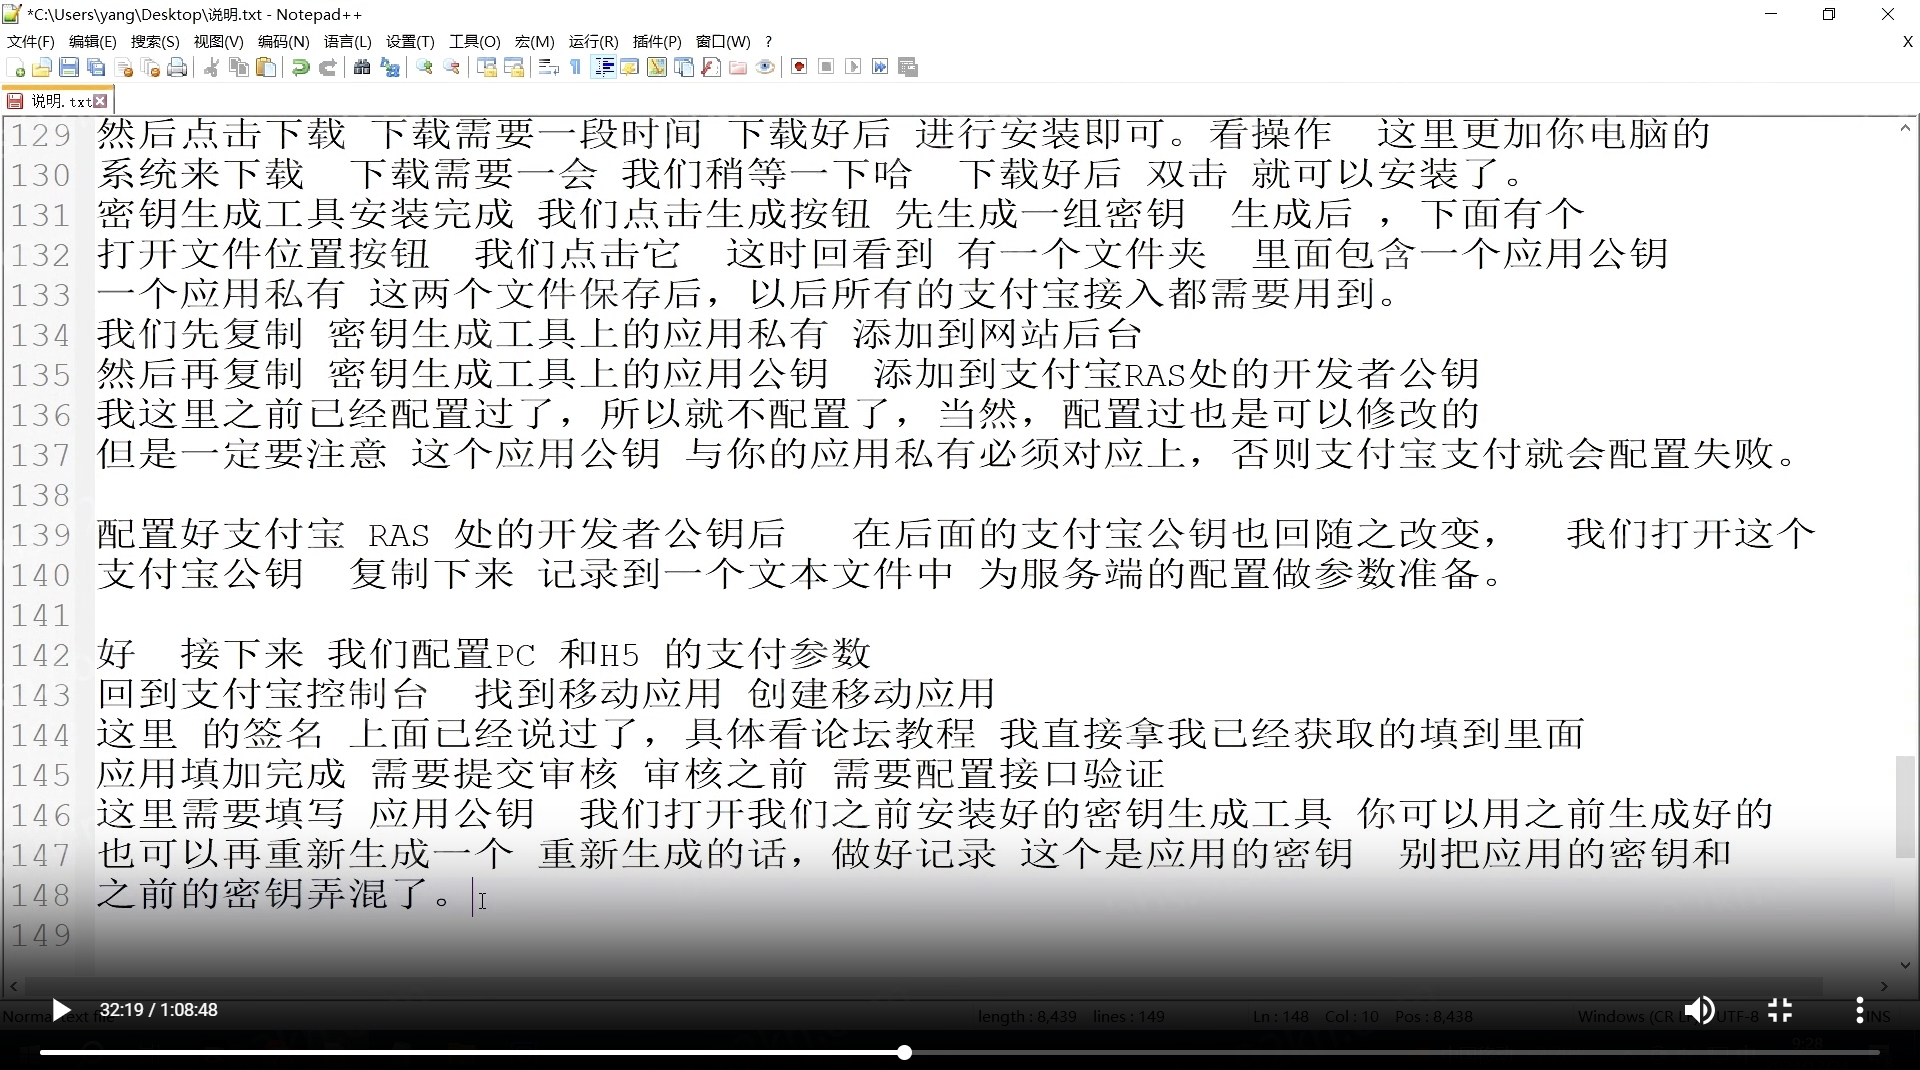Screen dimensions: 1920x1070
Task: Open the 宏(M) menu
Action: point(534,41)
